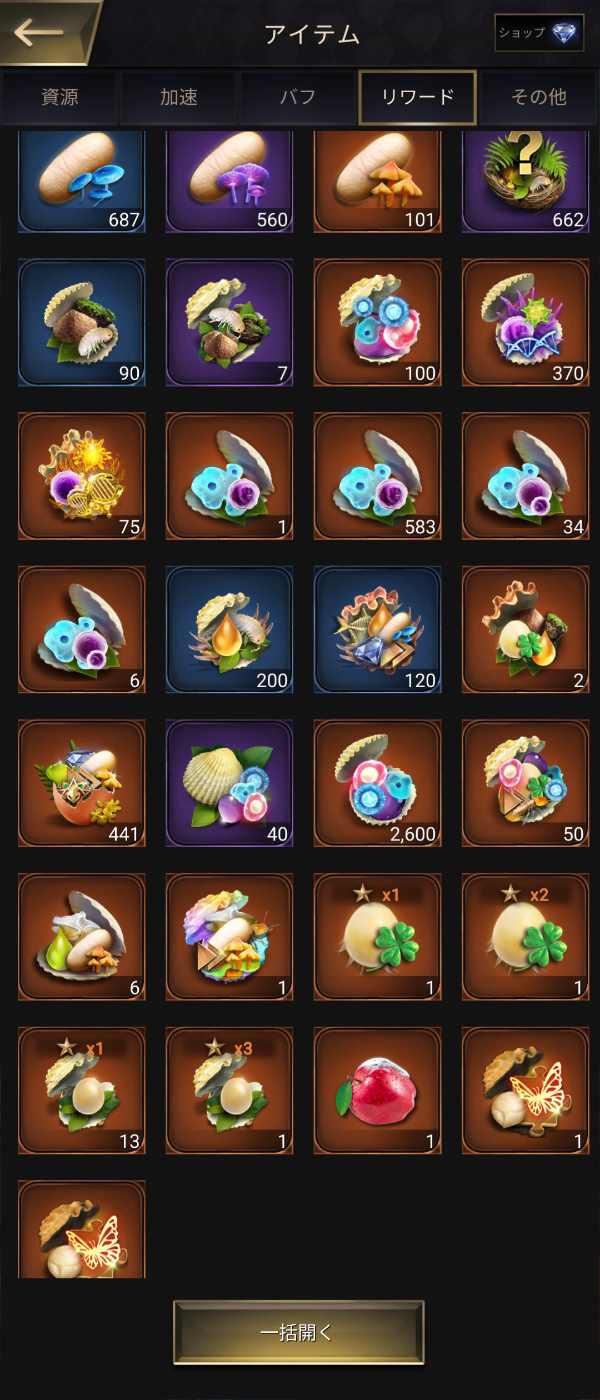Select the amber drop shell with 200
Viewport: 600px width, 1400px height.
coord(229,630)
